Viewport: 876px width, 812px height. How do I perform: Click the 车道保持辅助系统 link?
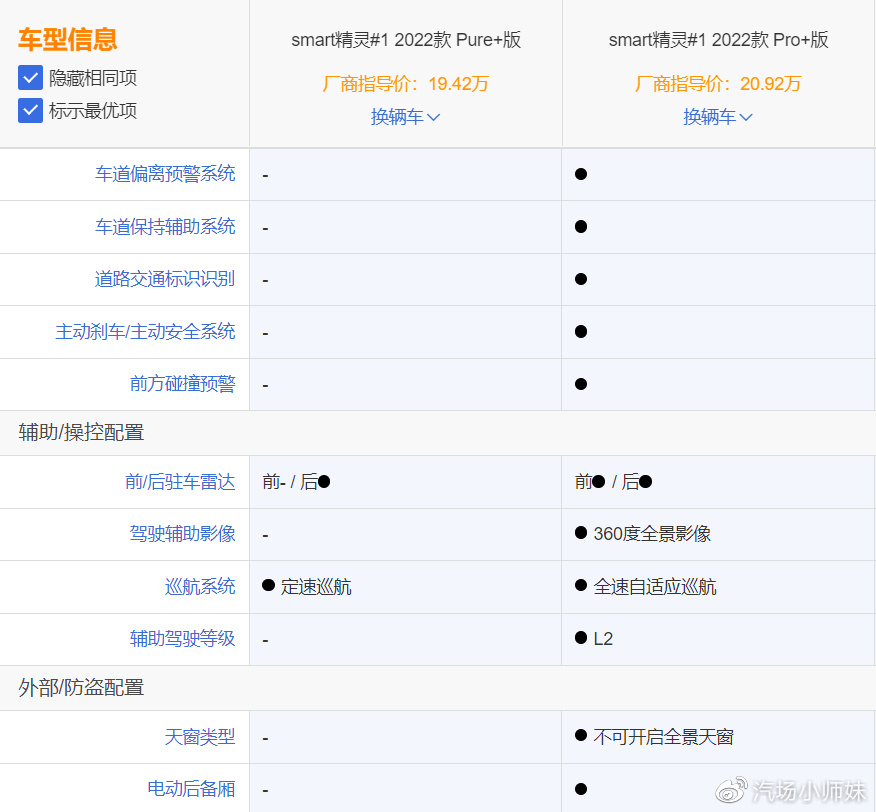165,226
